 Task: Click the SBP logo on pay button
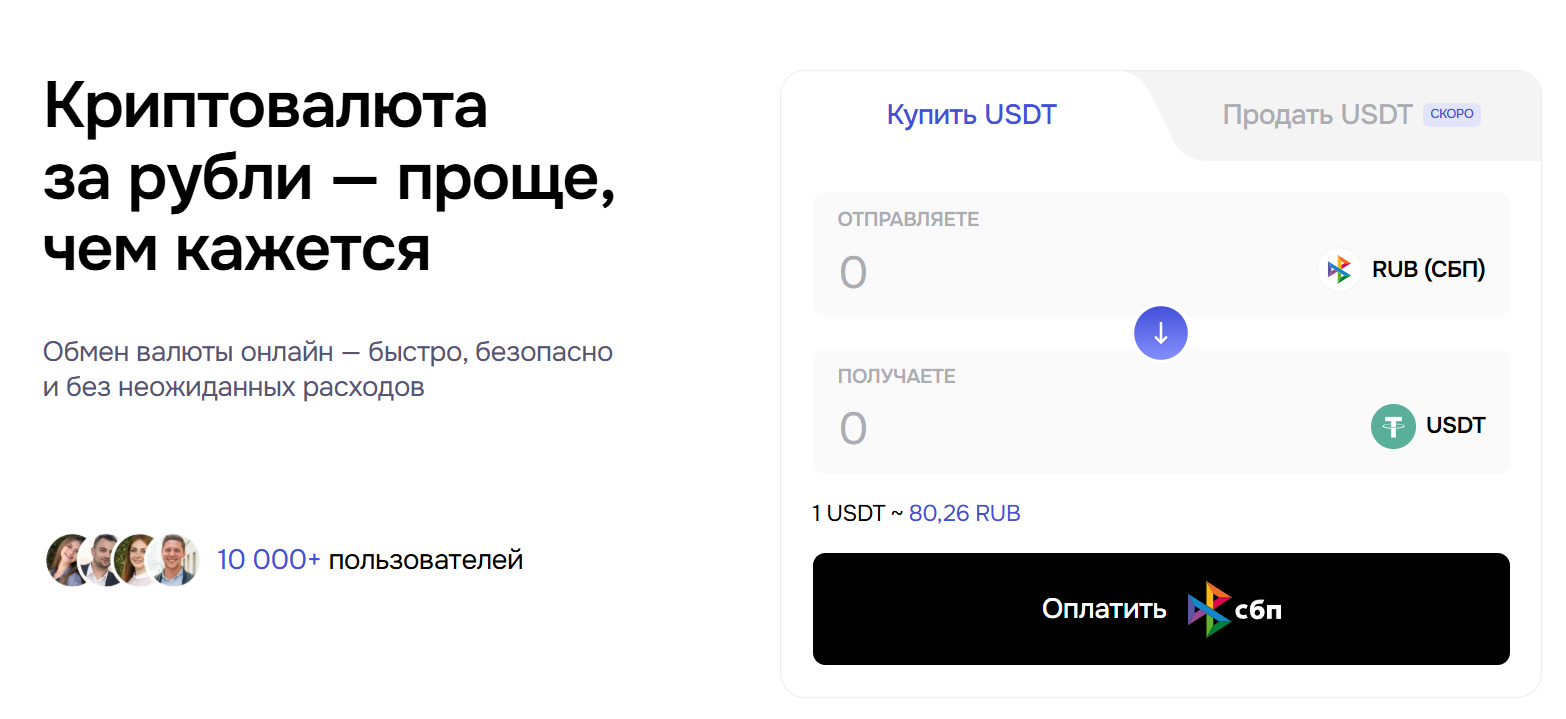click(1234, 609)
